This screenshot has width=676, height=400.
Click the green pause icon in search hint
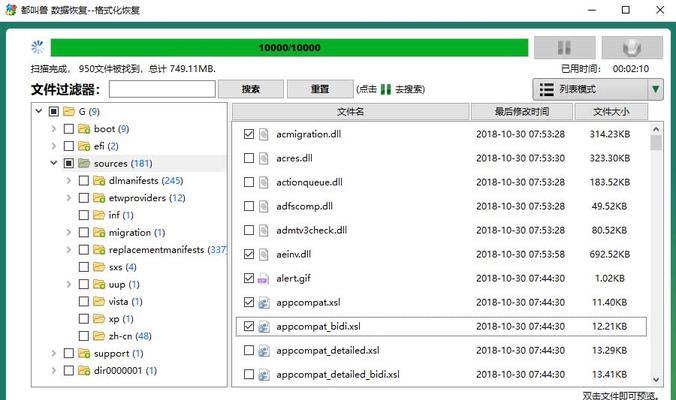click(386, 89)
